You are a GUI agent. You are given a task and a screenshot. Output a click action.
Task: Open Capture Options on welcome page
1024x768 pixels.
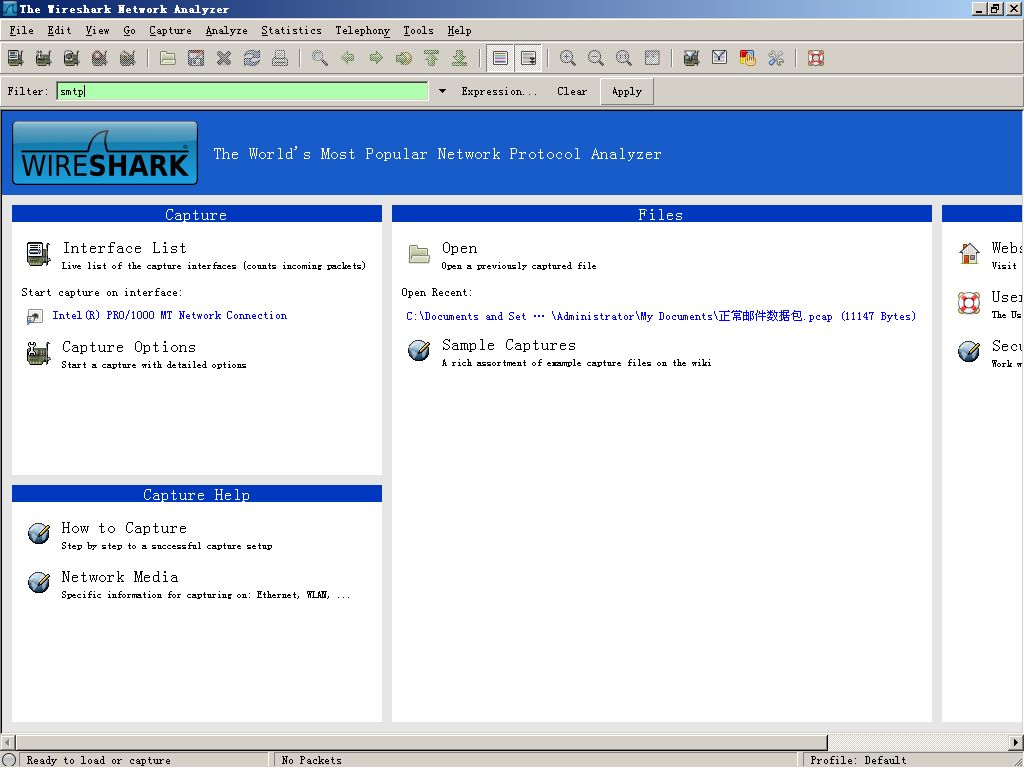tap(129, 347)
